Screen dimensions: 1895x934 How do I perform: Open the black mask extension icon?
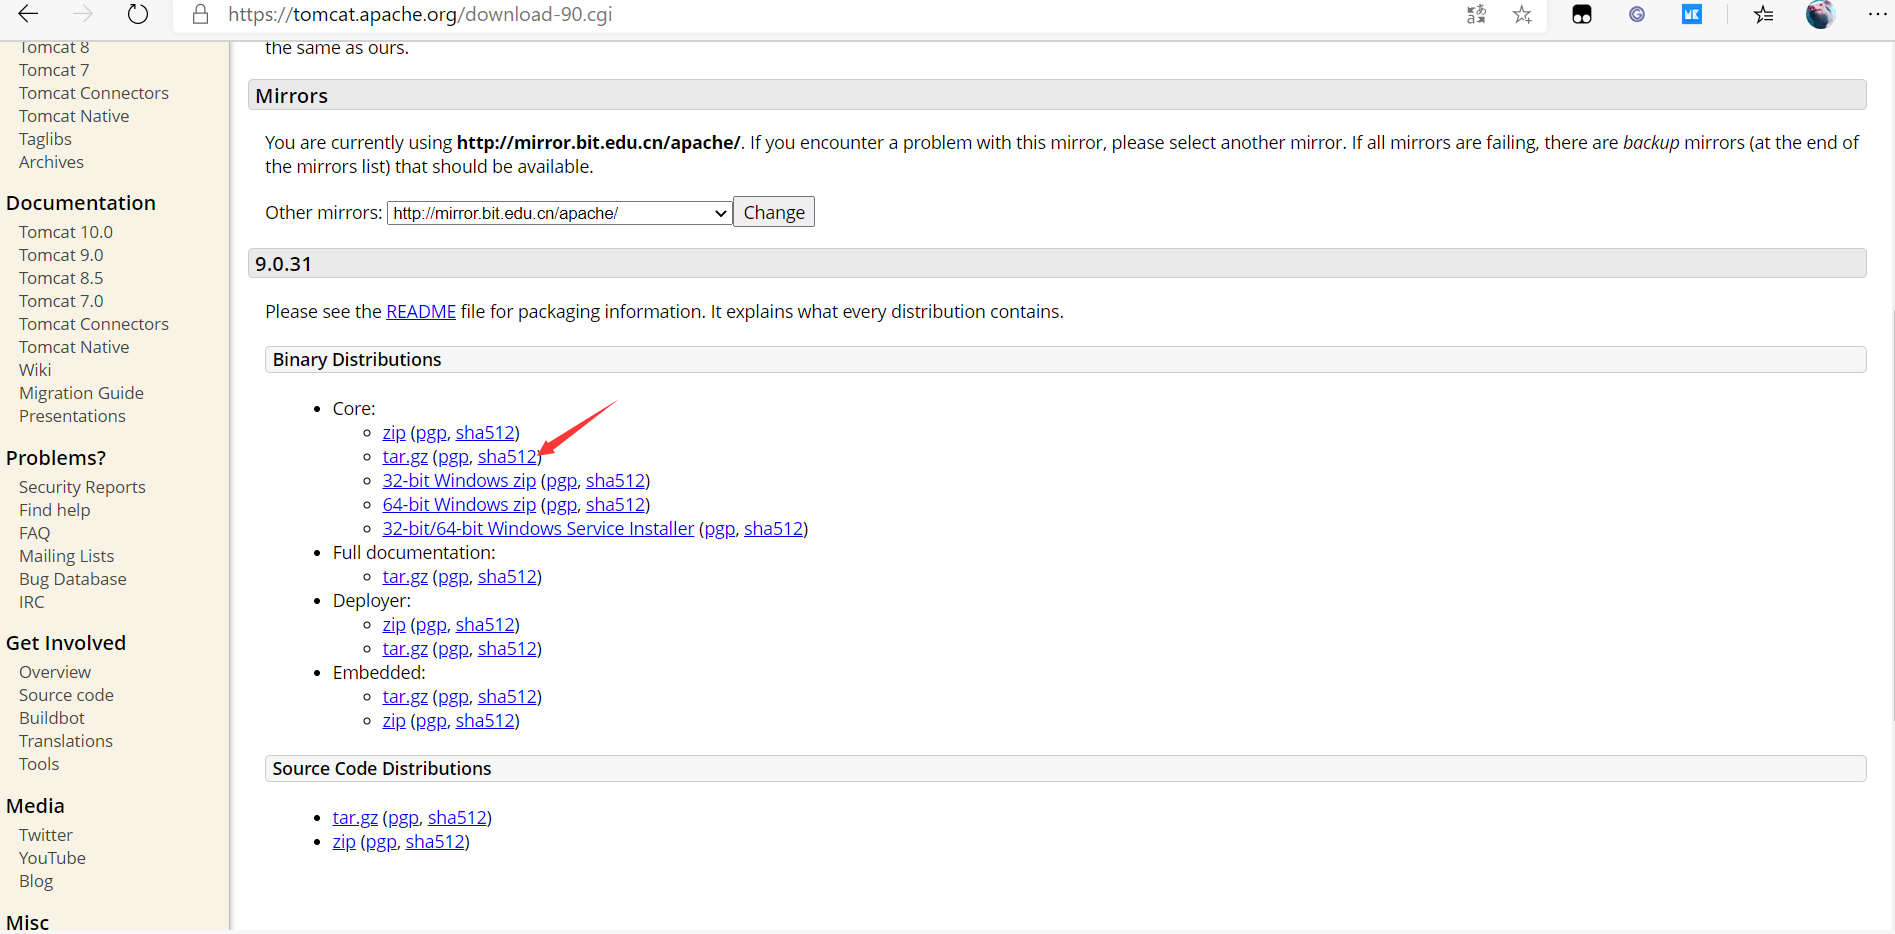click(1582, 14)
